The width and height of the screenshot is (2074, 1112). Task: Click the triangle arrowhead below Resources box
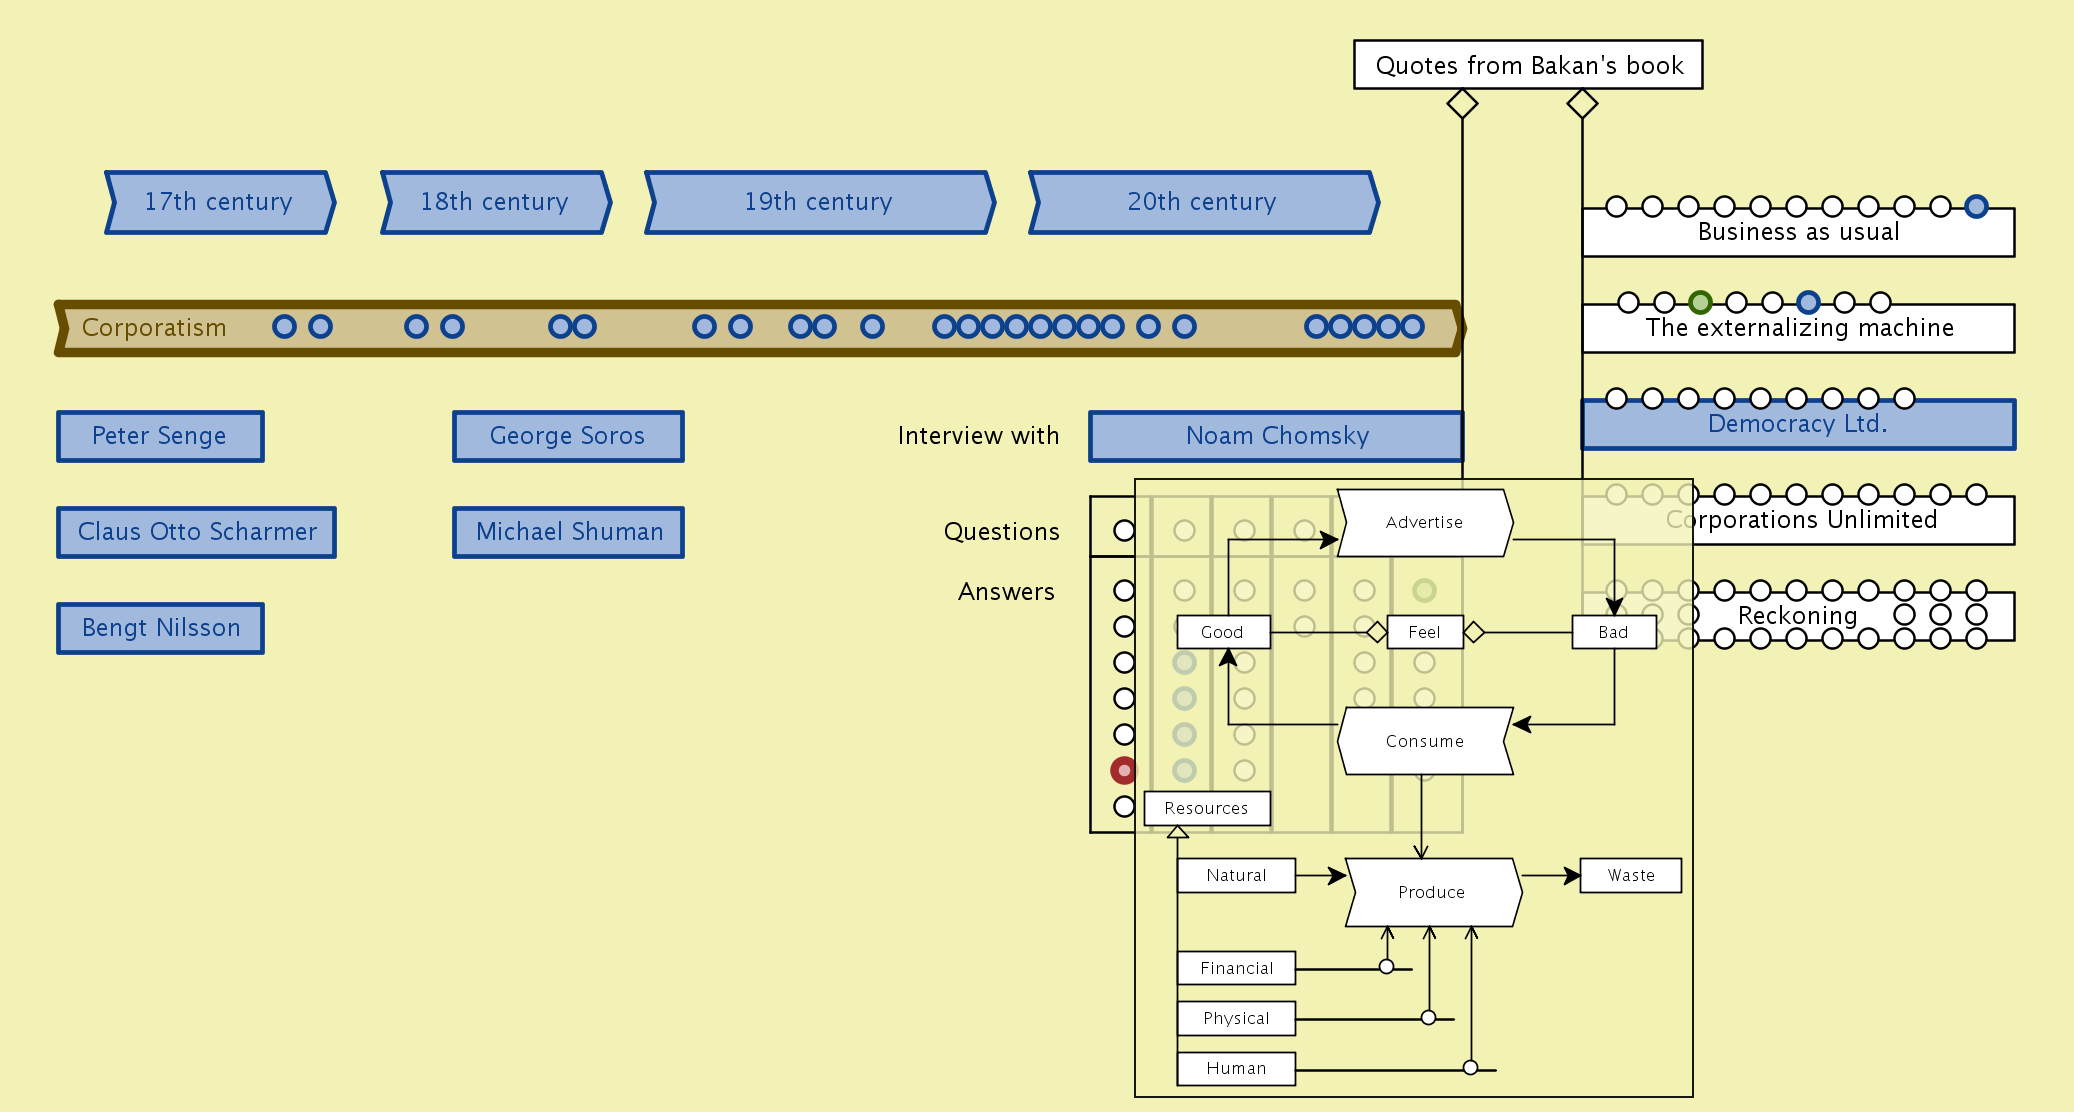1178,832
